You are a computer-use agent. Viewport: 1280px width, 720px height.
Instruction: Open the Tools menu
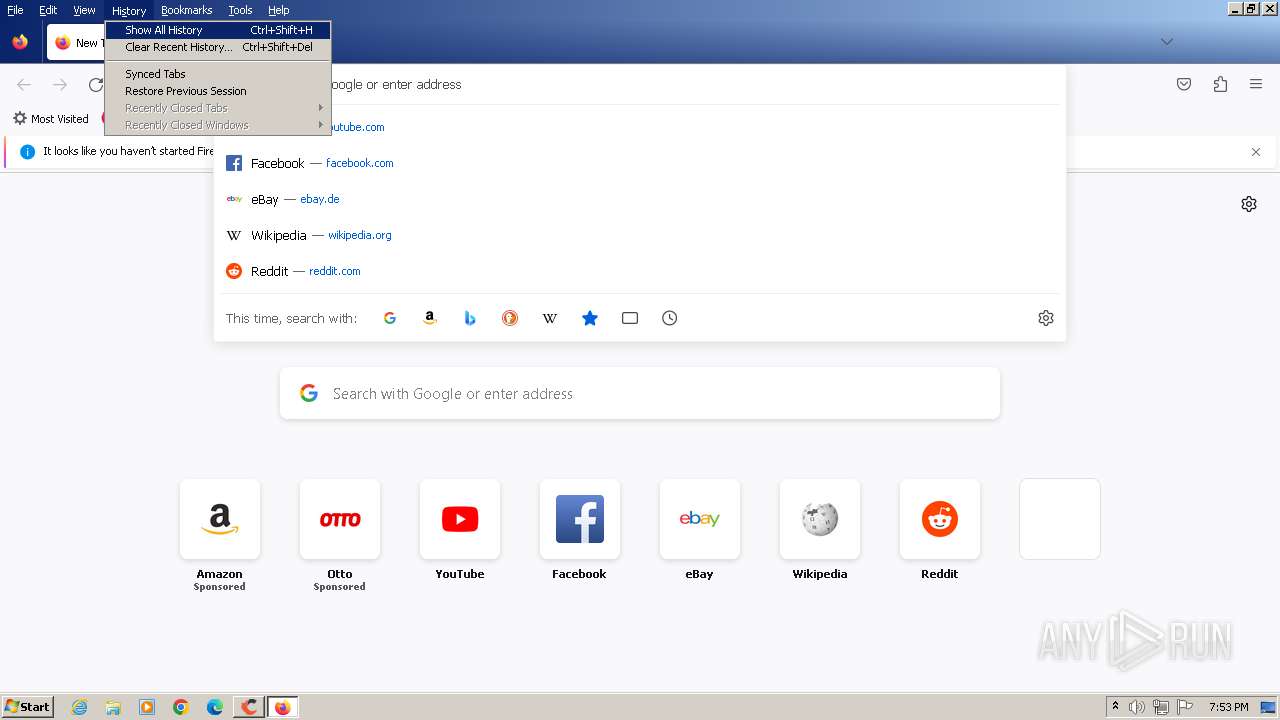tap(240, 10)
